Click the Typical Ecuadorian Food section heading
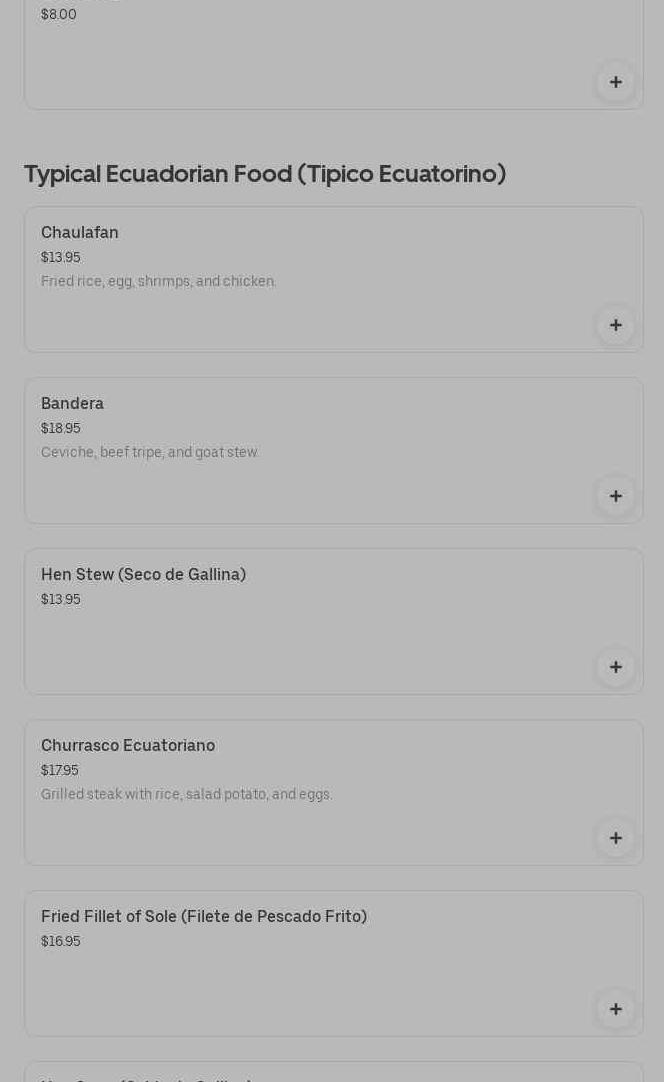664x1082 pixels. pyautogui.click(x=265, y=174)
